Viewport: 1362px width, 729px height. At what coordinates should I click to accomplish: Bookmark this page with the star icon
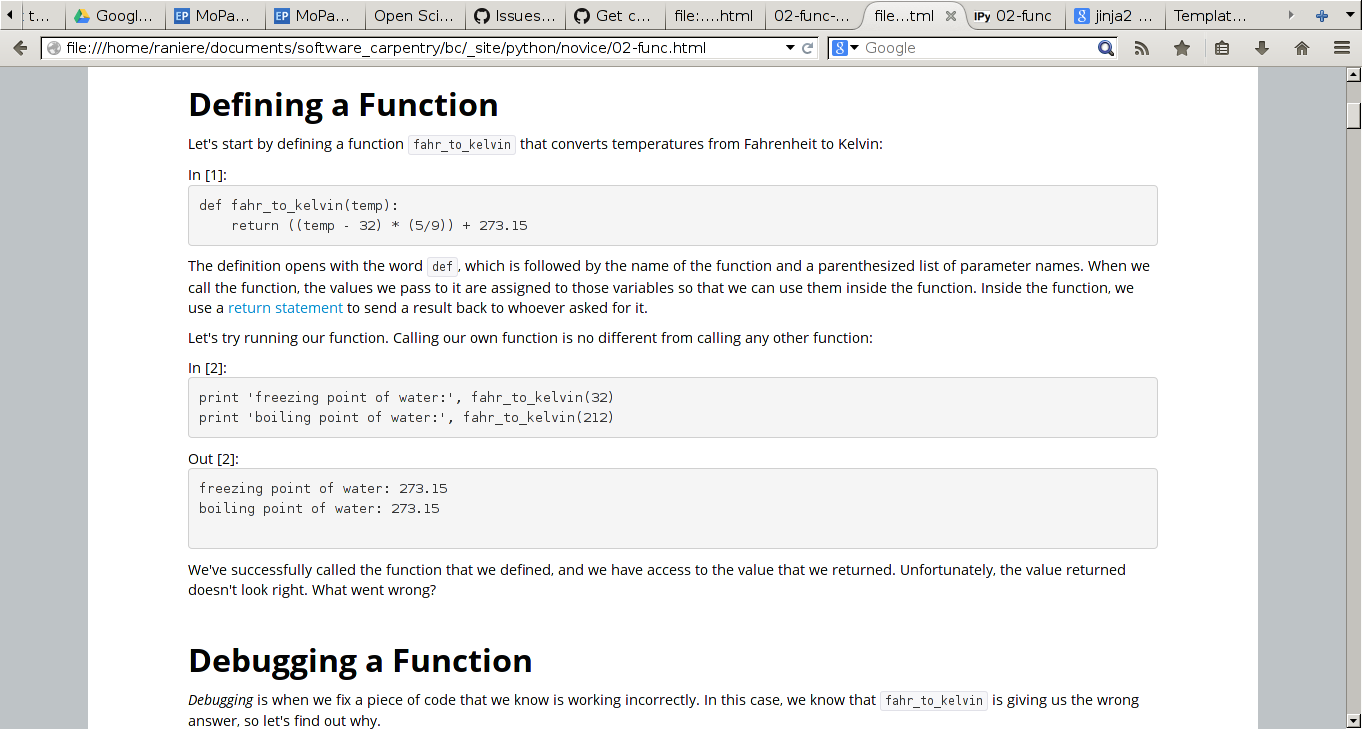point(1182,48)
